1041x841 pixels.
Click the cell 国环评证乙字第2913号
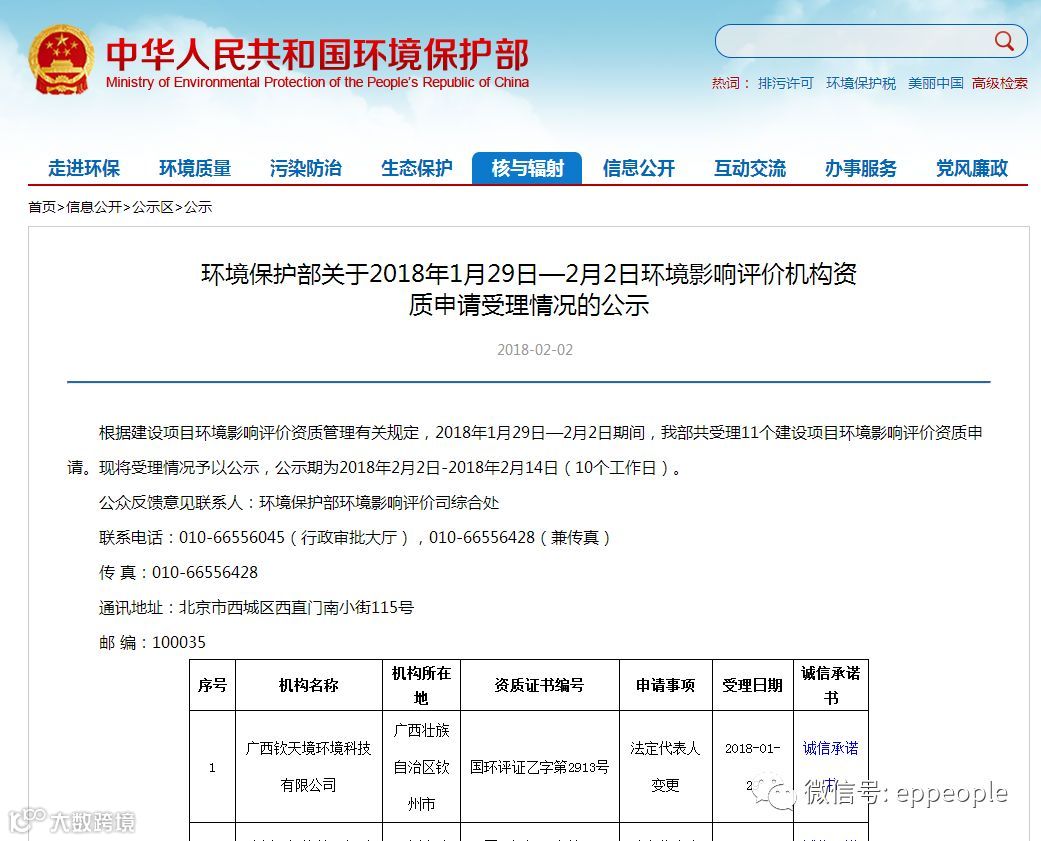point(539,767)
